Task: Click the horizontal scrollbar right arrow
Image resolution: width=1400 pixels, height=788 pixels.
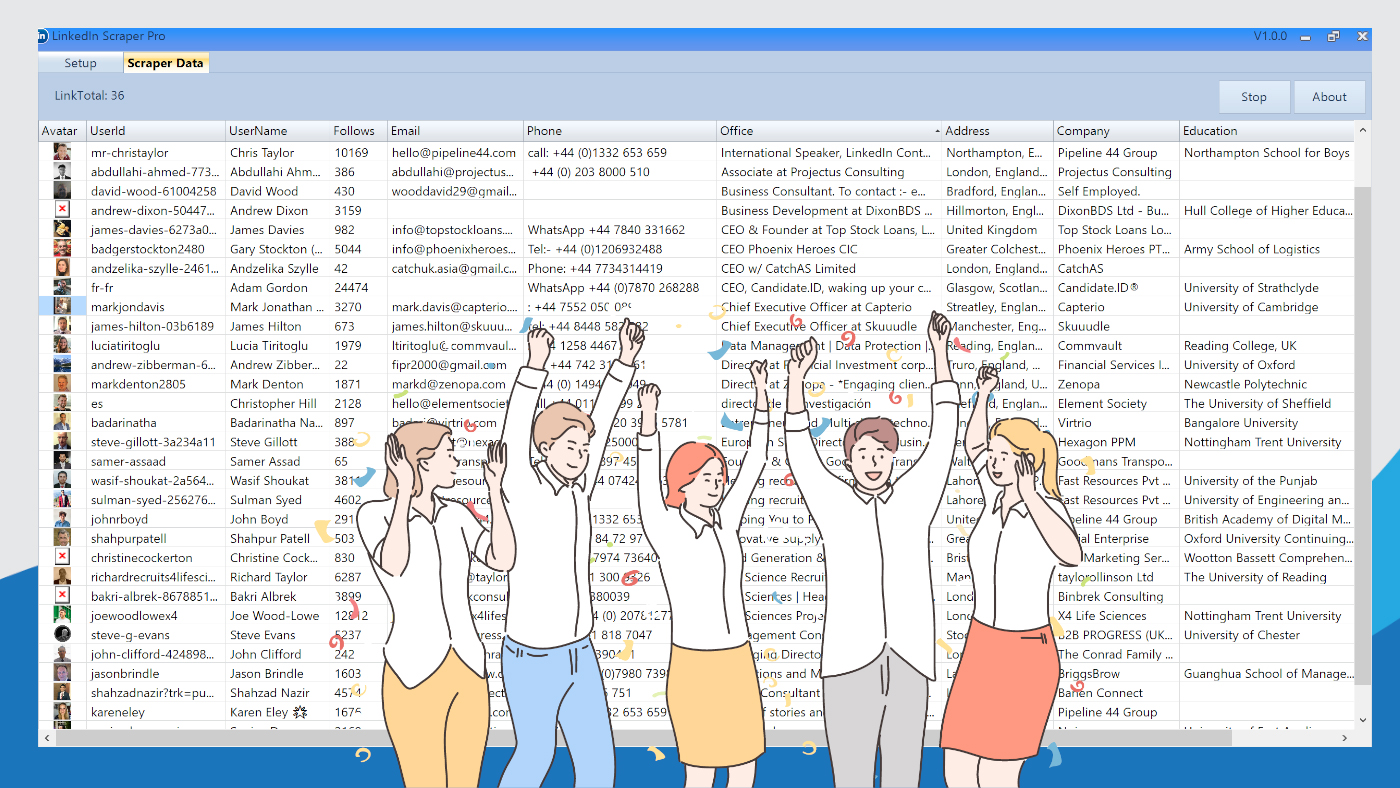Action: (x=1347, y=737)
